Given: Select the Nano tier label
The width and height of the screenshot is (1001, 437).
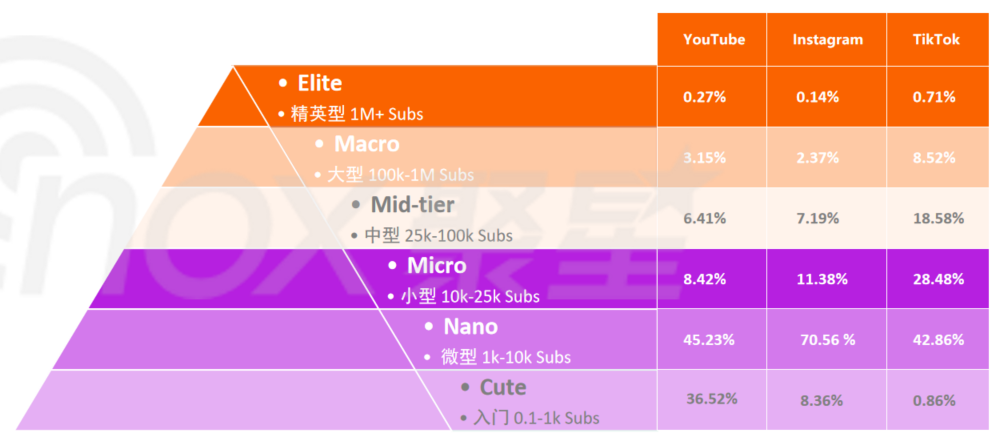Looking at the screenshot, I should (470, 327).
